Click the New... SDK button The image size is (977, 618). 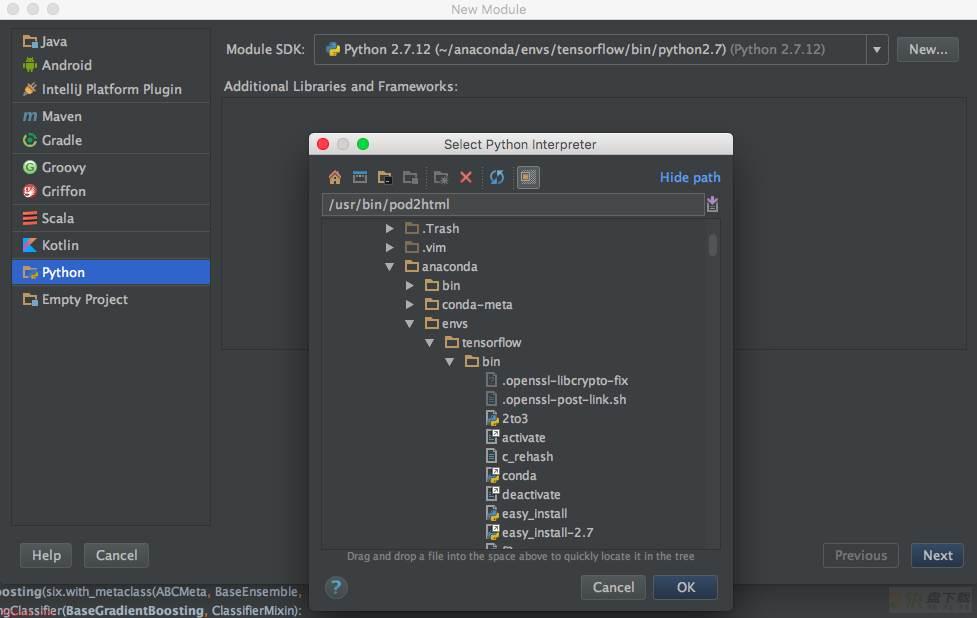click(x=928, y=49)
